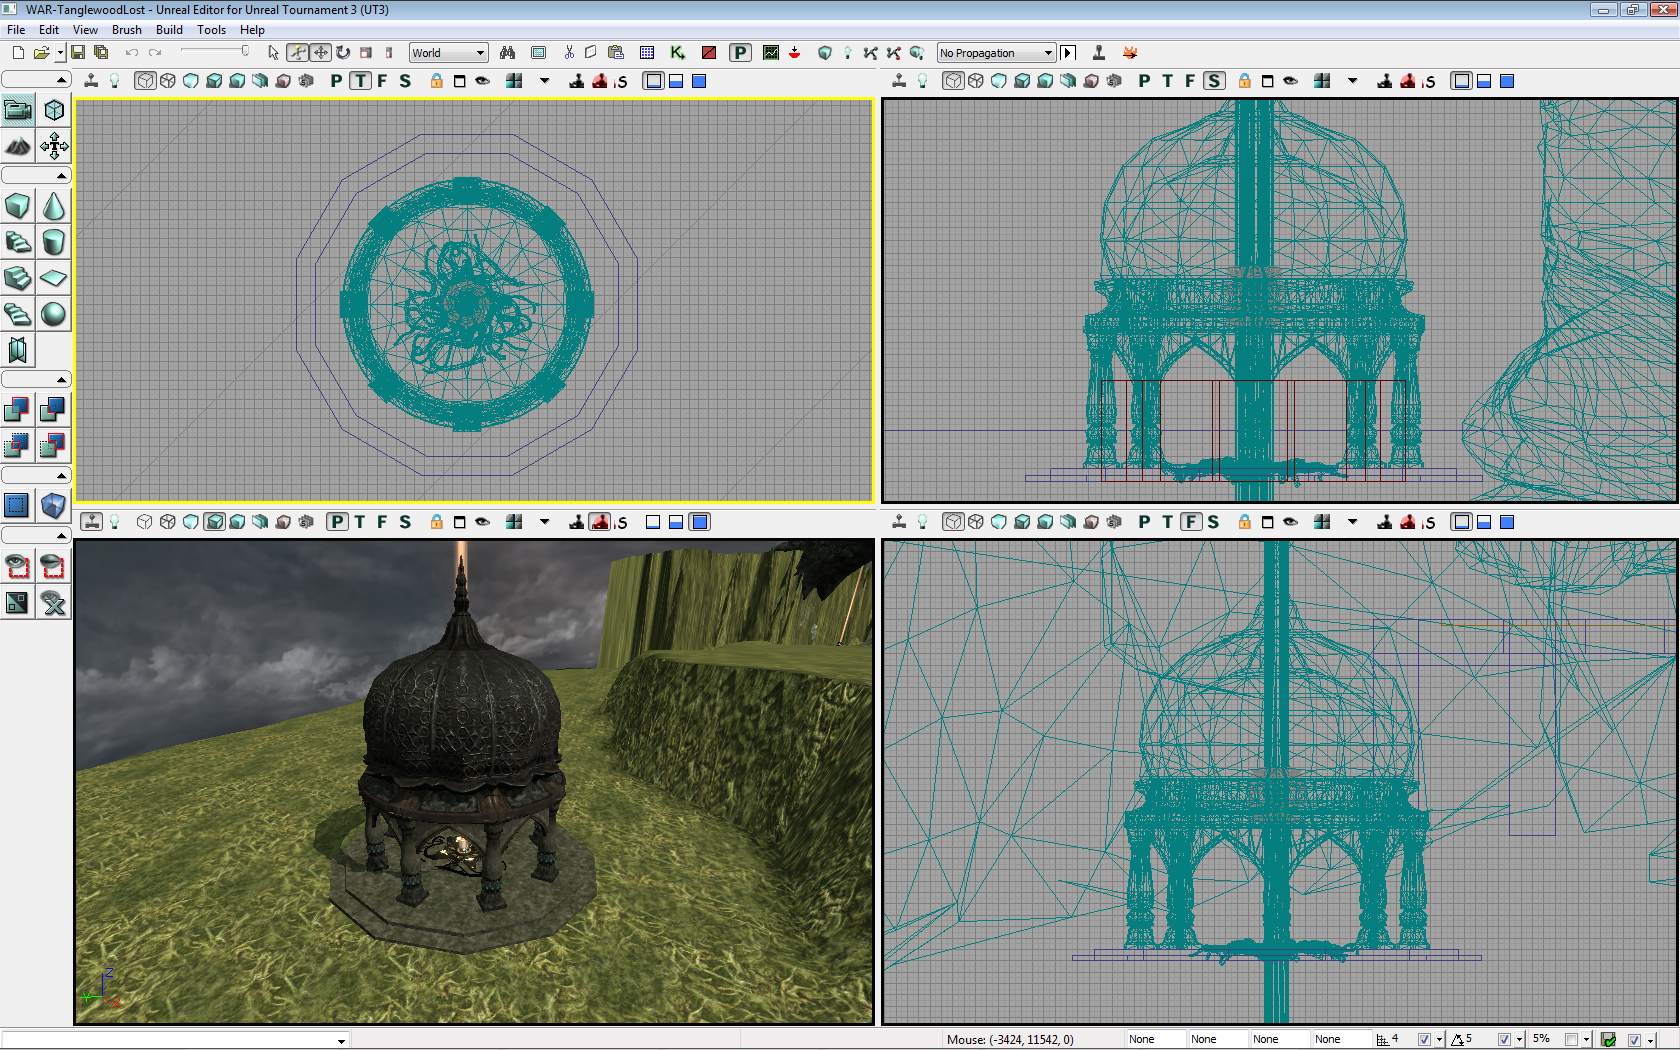Image resolution: width=1680 pixels, height=1050 pixels.
Task: Toggle the drag grid snapping checkbox
Action: click(x=1424, y=1039)
